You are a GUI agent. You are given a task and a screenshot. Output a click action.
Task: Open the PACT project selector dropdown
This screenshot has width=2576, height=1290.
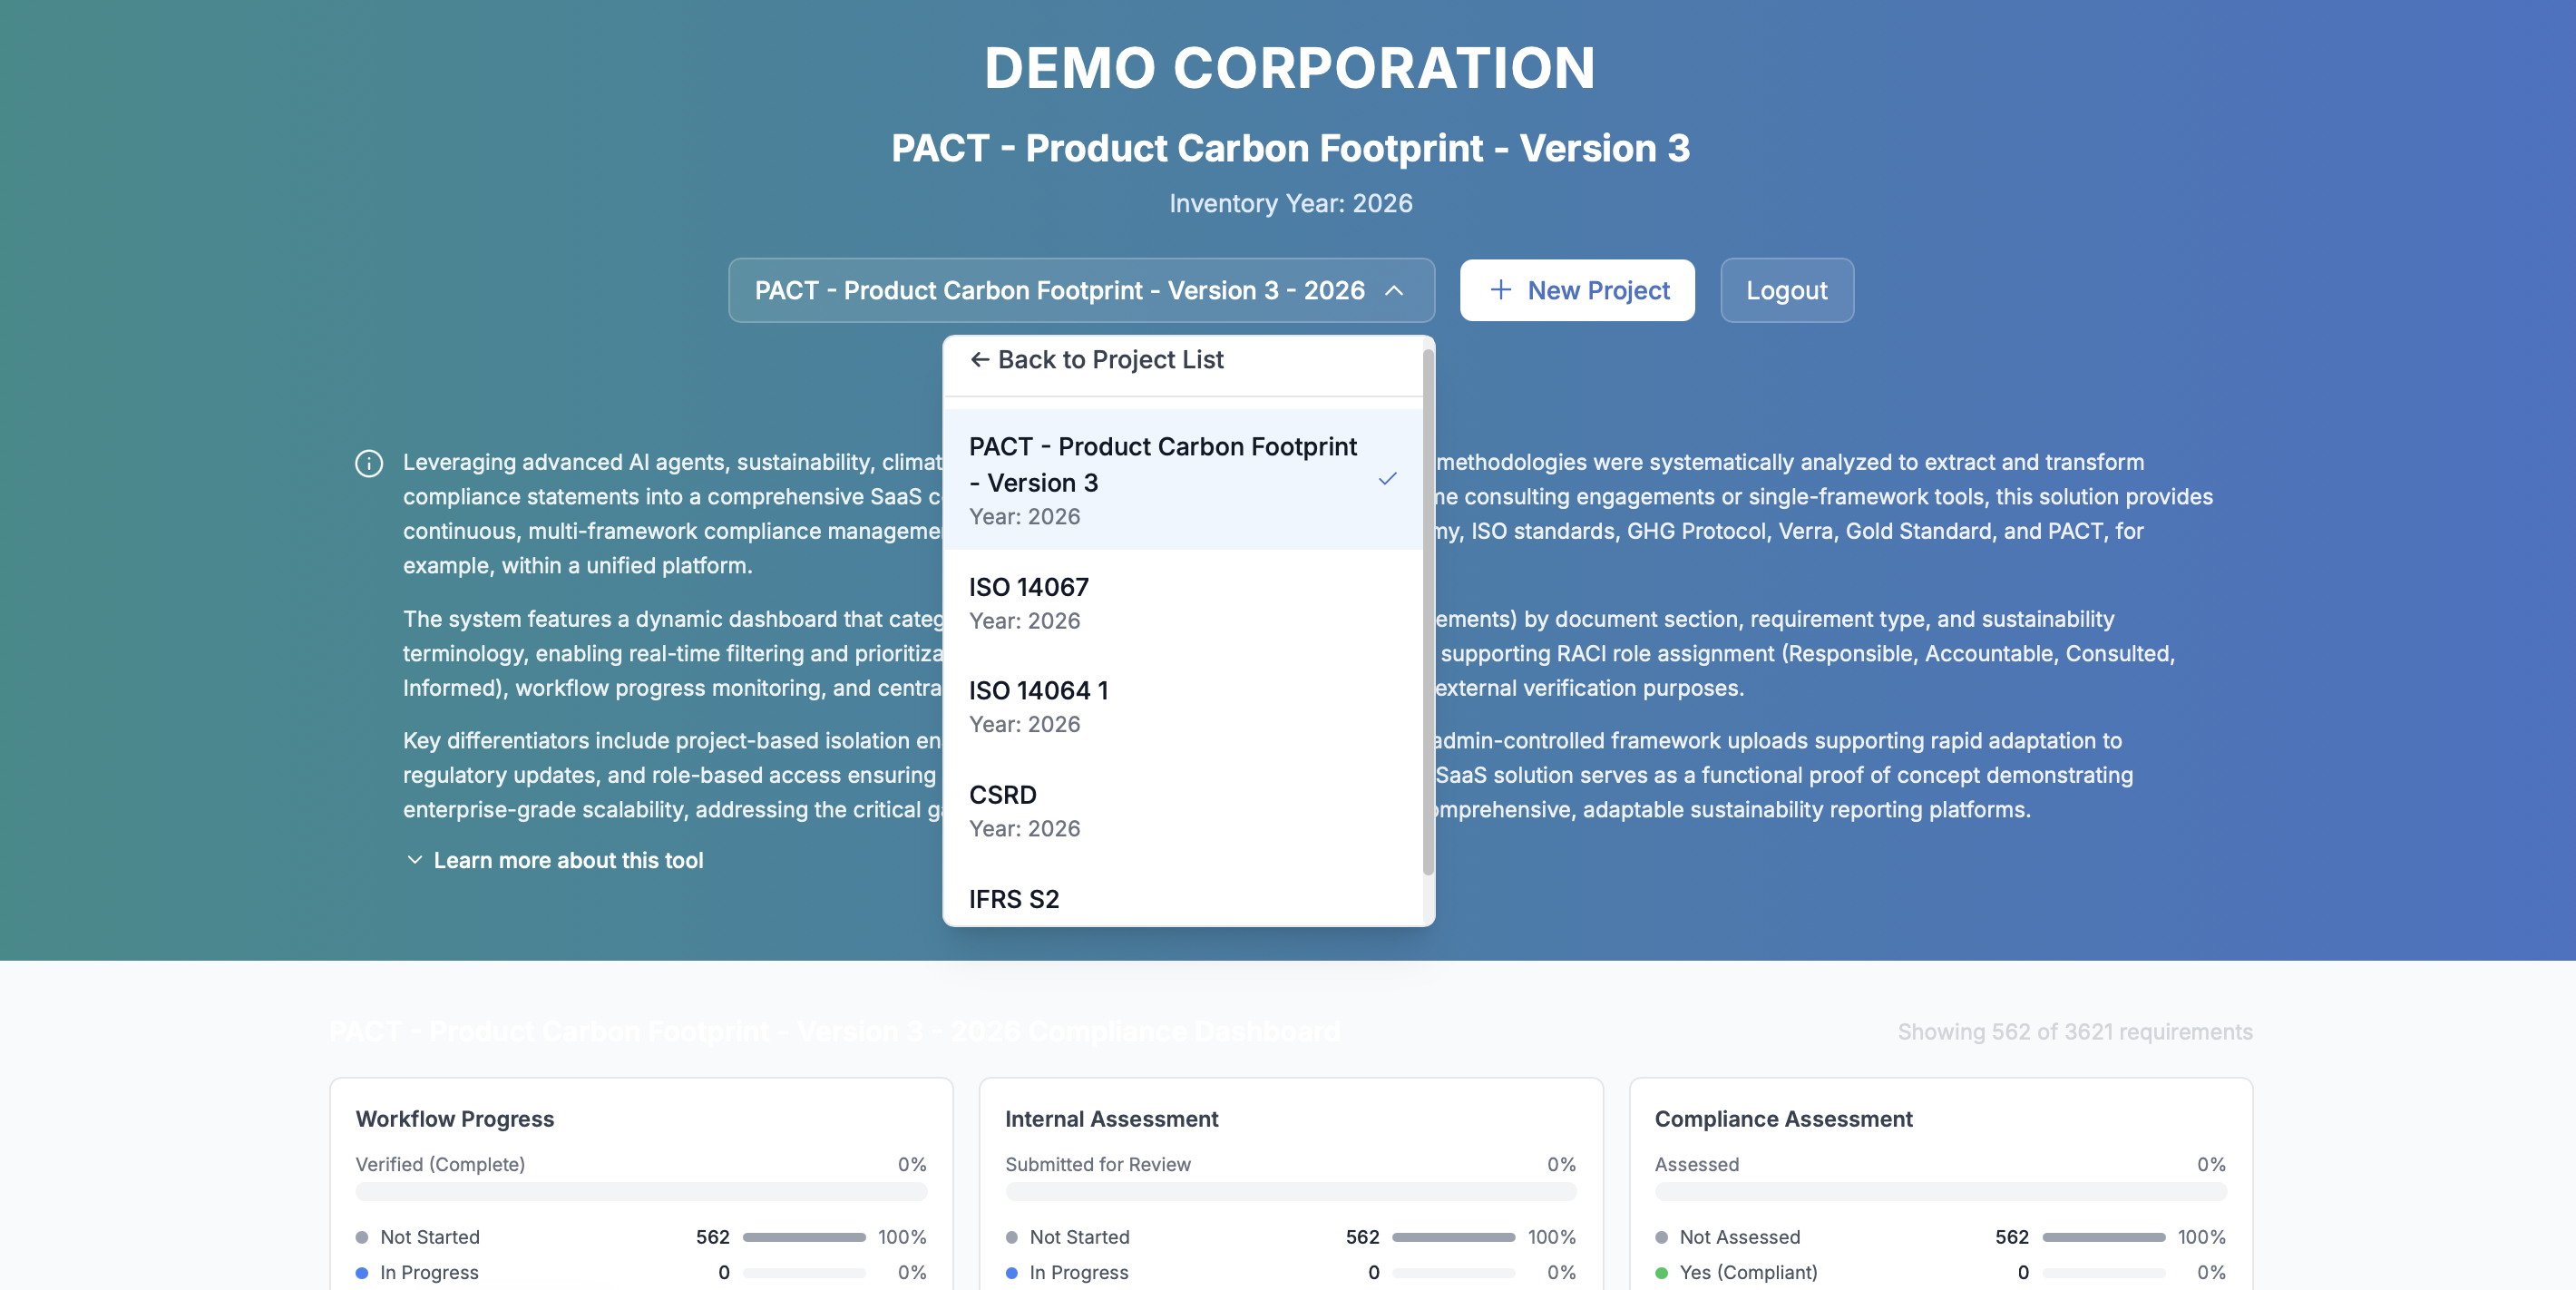[1059, 291]
